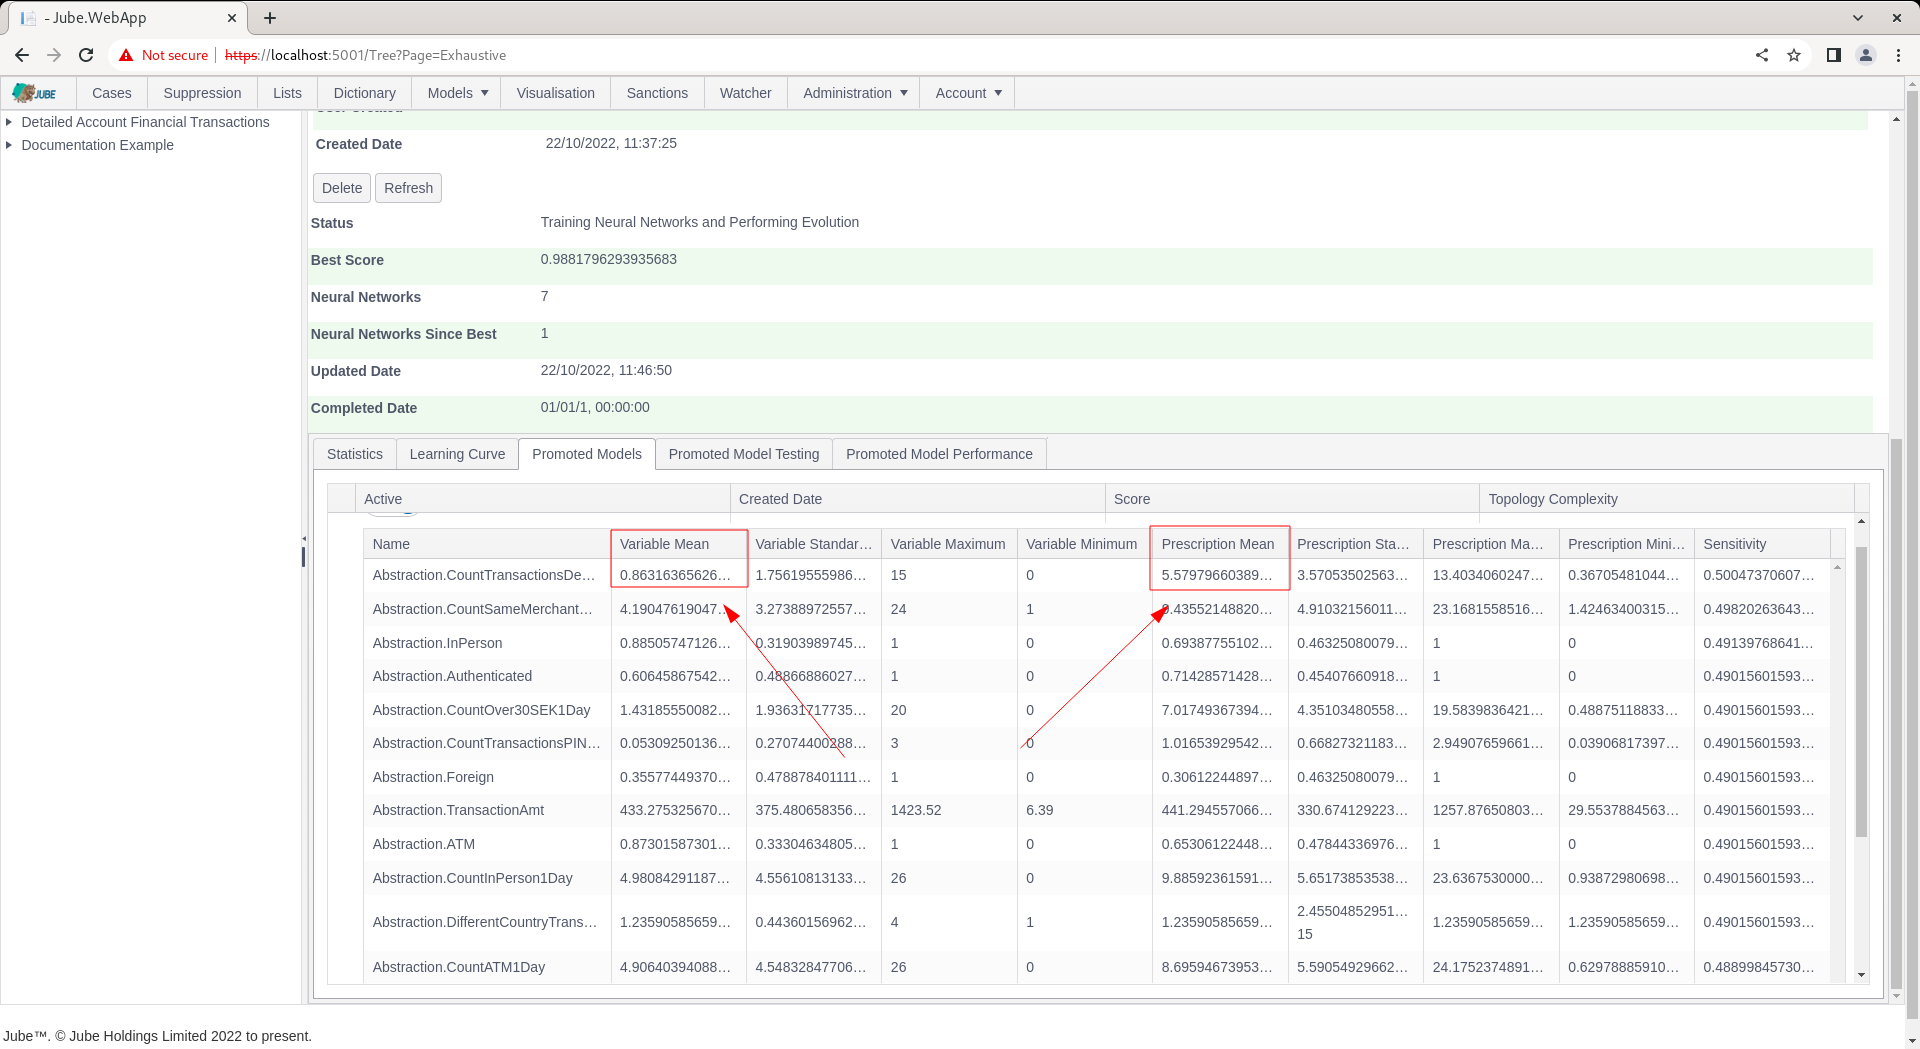
Task: Go back to previous page
Action: (22, 55)
